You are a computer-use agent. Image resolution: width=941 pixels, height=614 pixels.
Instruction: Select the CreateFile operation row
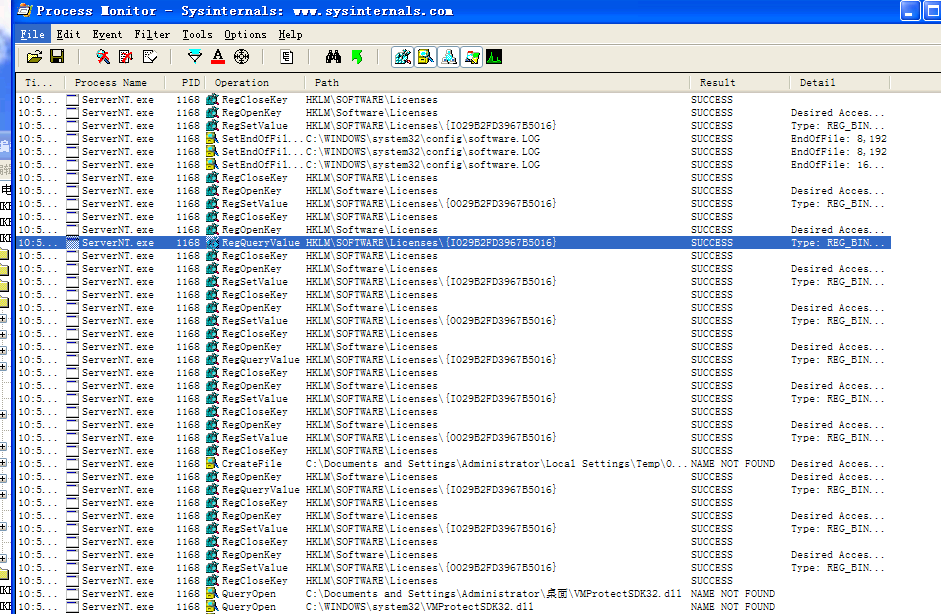(453, 463)
